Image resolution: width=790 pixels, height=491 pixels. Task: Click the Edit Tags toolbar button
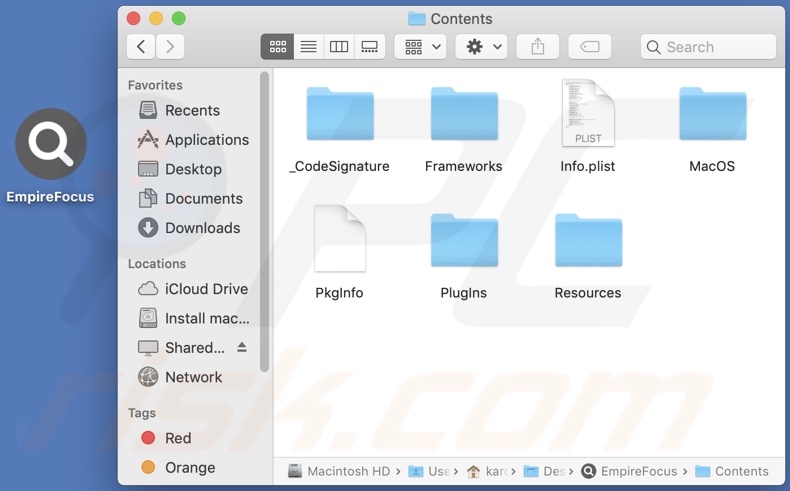coord(589,47)
